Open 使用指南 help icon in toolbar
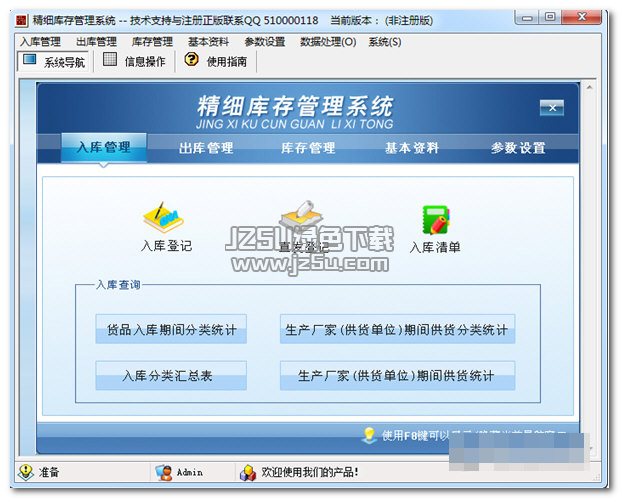The height and width of the screenshot is (499, 620). pyautogui.click(x=191, y=61)
